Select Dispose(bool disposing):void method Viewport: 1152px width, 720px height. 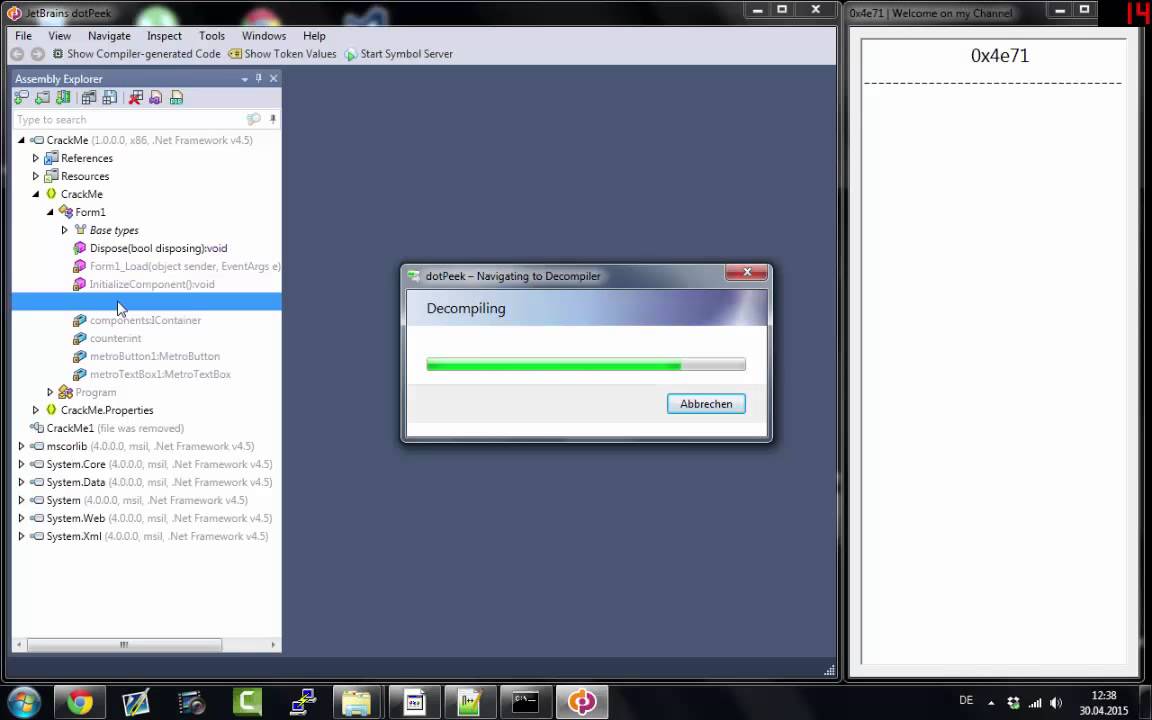click(x=158, y=248)
